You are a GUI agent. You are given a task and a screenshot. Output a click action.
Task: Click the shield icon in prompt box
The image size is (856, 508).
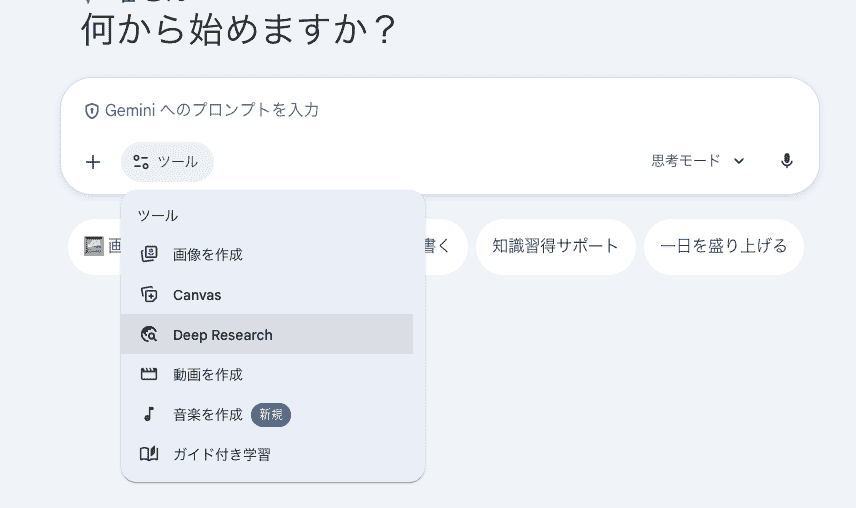click(91, 111)
